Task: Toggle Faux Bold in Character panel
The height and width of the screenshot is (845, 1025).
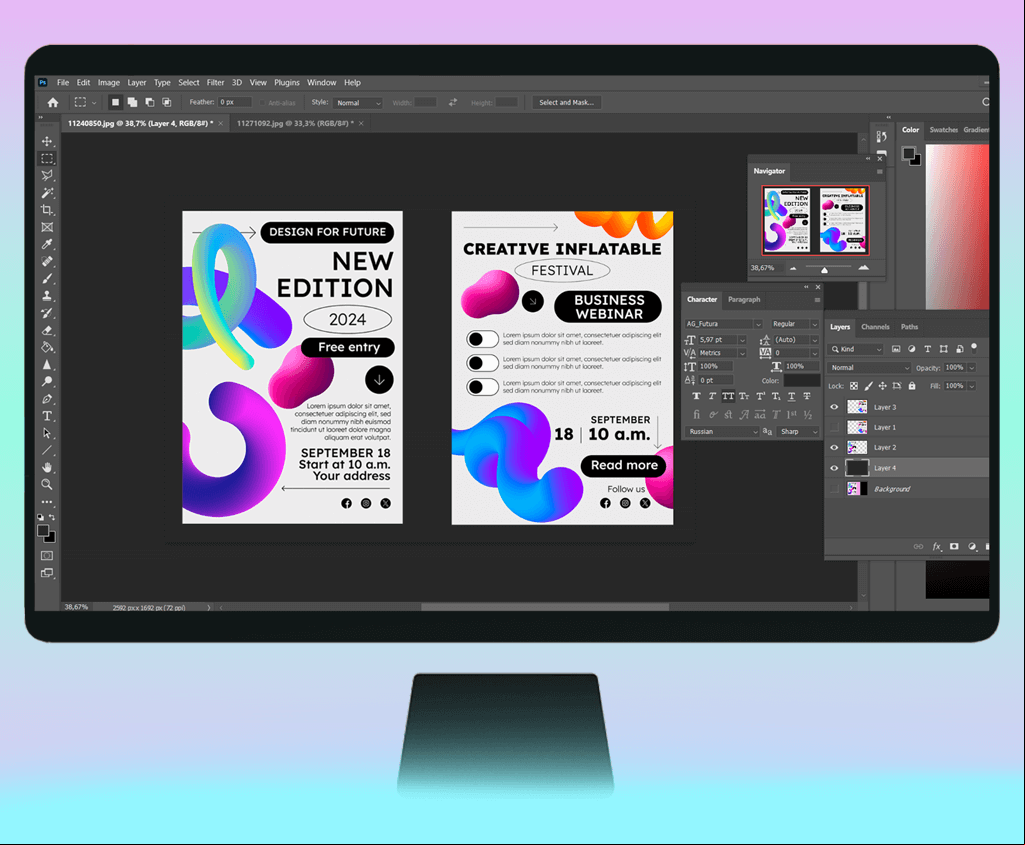Action: (696, 396)
